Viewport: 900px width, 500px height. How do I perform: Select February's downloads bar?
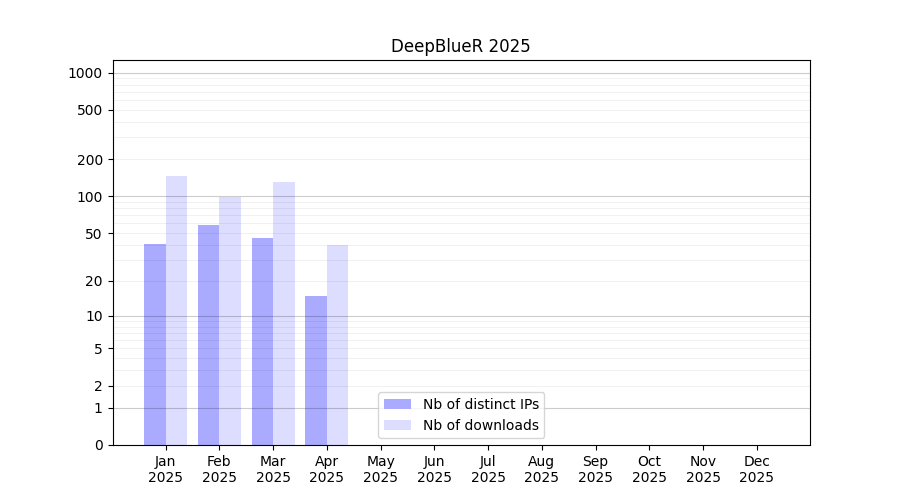tap(230, 320)
